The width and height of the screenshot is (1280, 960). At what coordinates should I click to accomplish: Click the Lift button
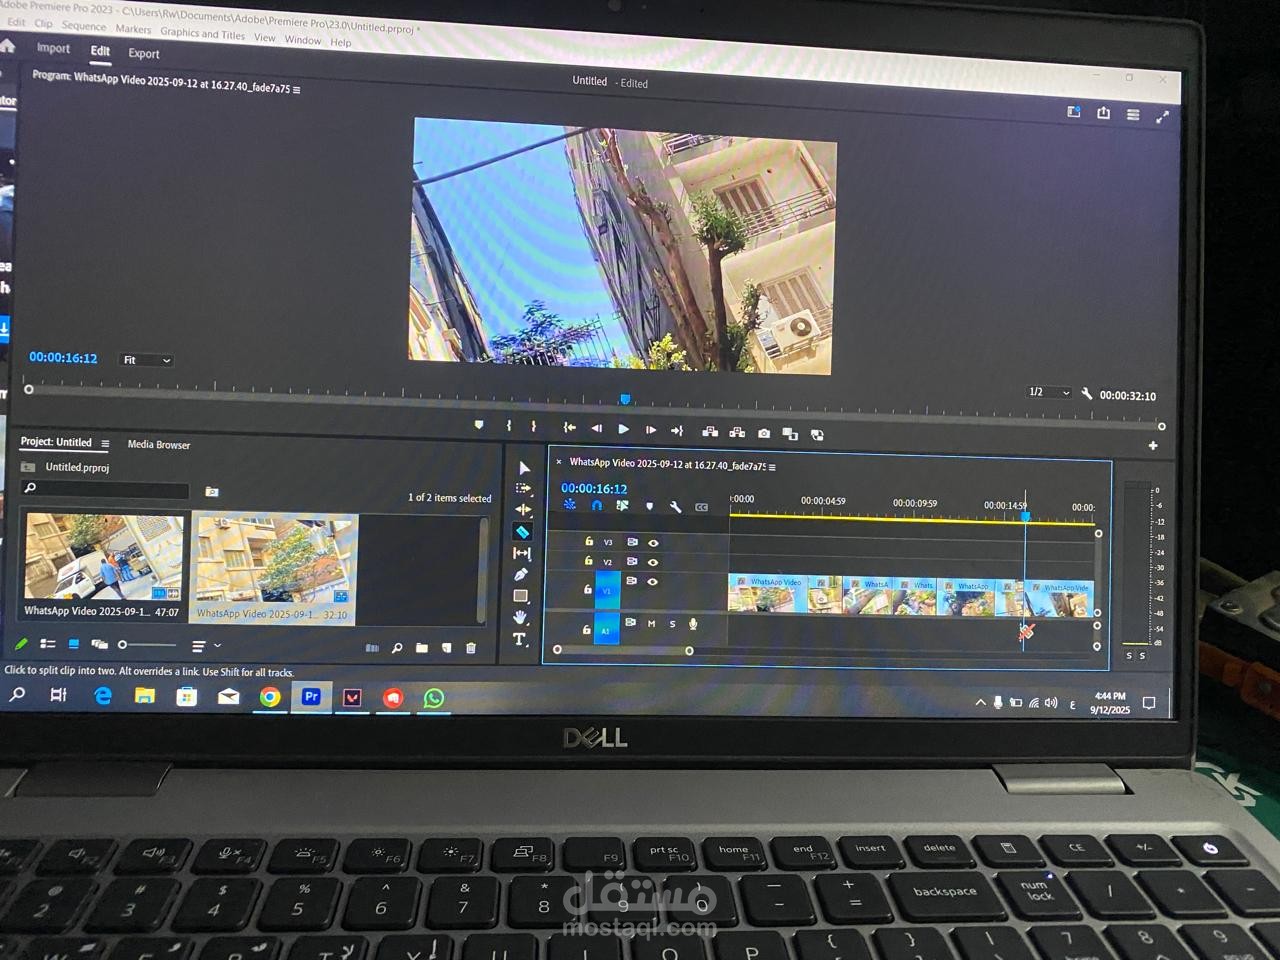click(x=710, y=432)
